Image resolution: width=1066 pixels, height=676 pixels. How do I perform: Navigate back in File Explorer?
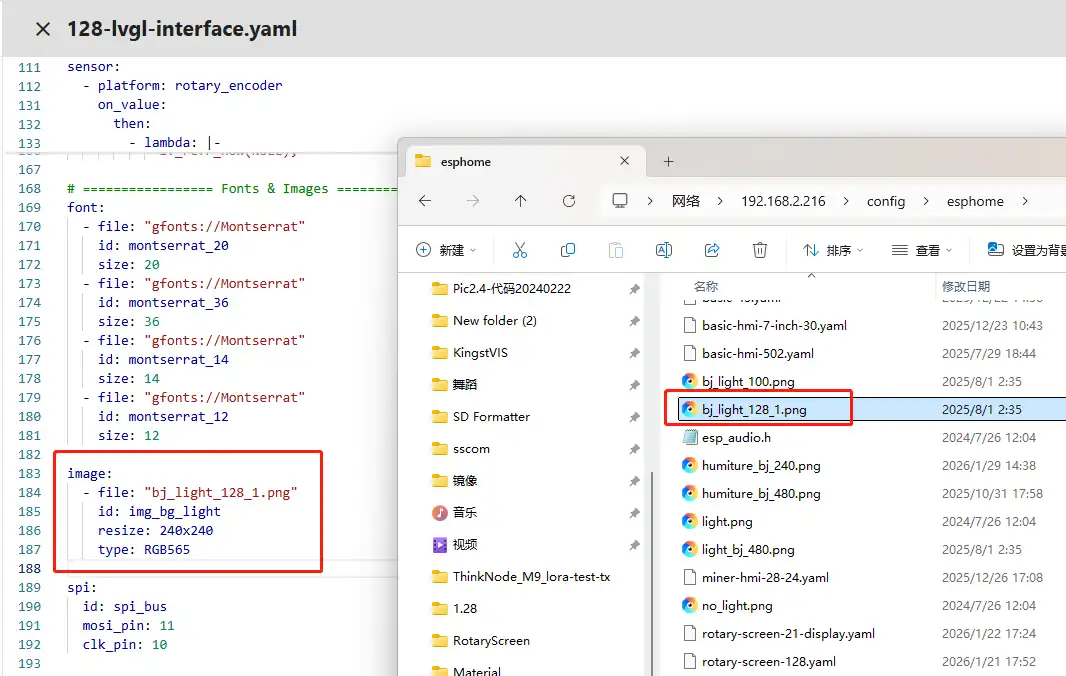tap(425, 201)
